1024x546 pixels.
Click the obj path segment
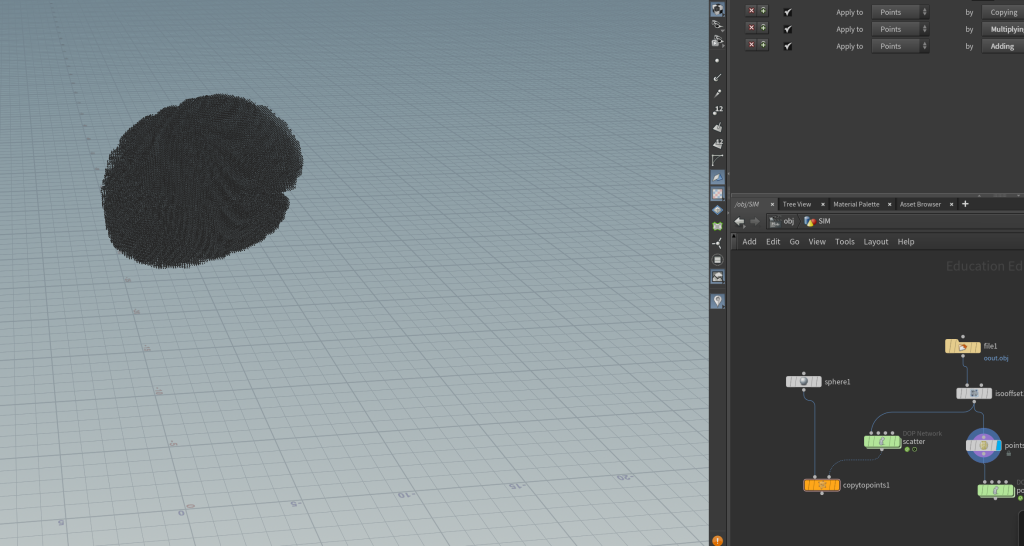[x=788, y=222]
